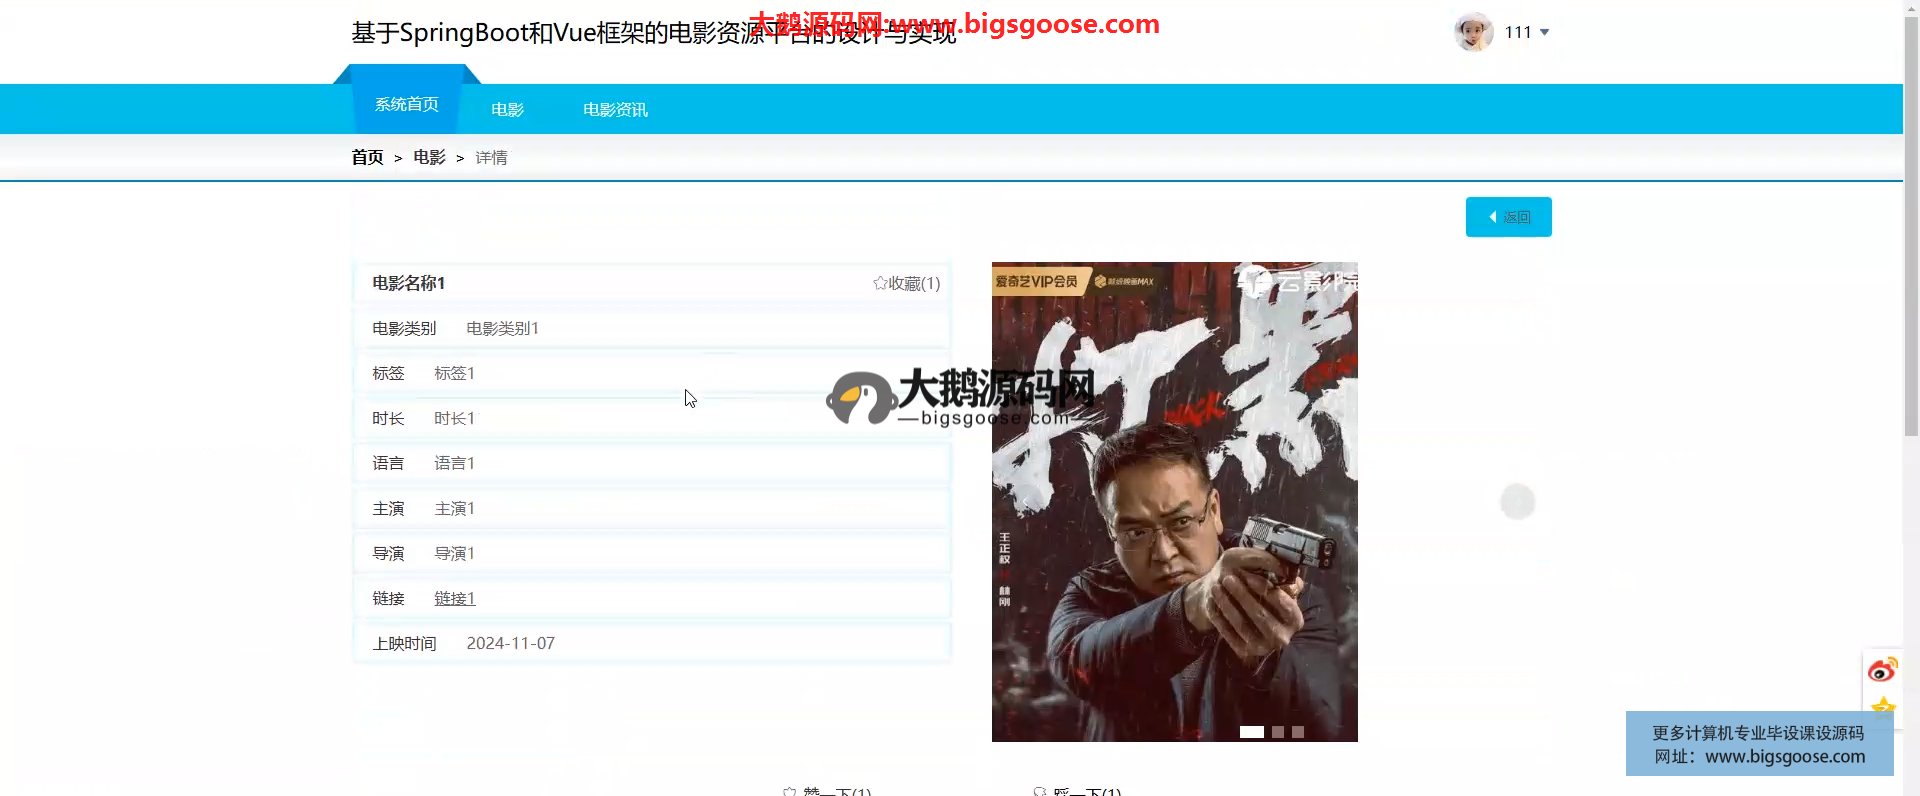The height and width of the screenshot is (796, 1920).
Task: Go to the 系统首页 tab
Action: pyautogui.click(x=406, y=105)
